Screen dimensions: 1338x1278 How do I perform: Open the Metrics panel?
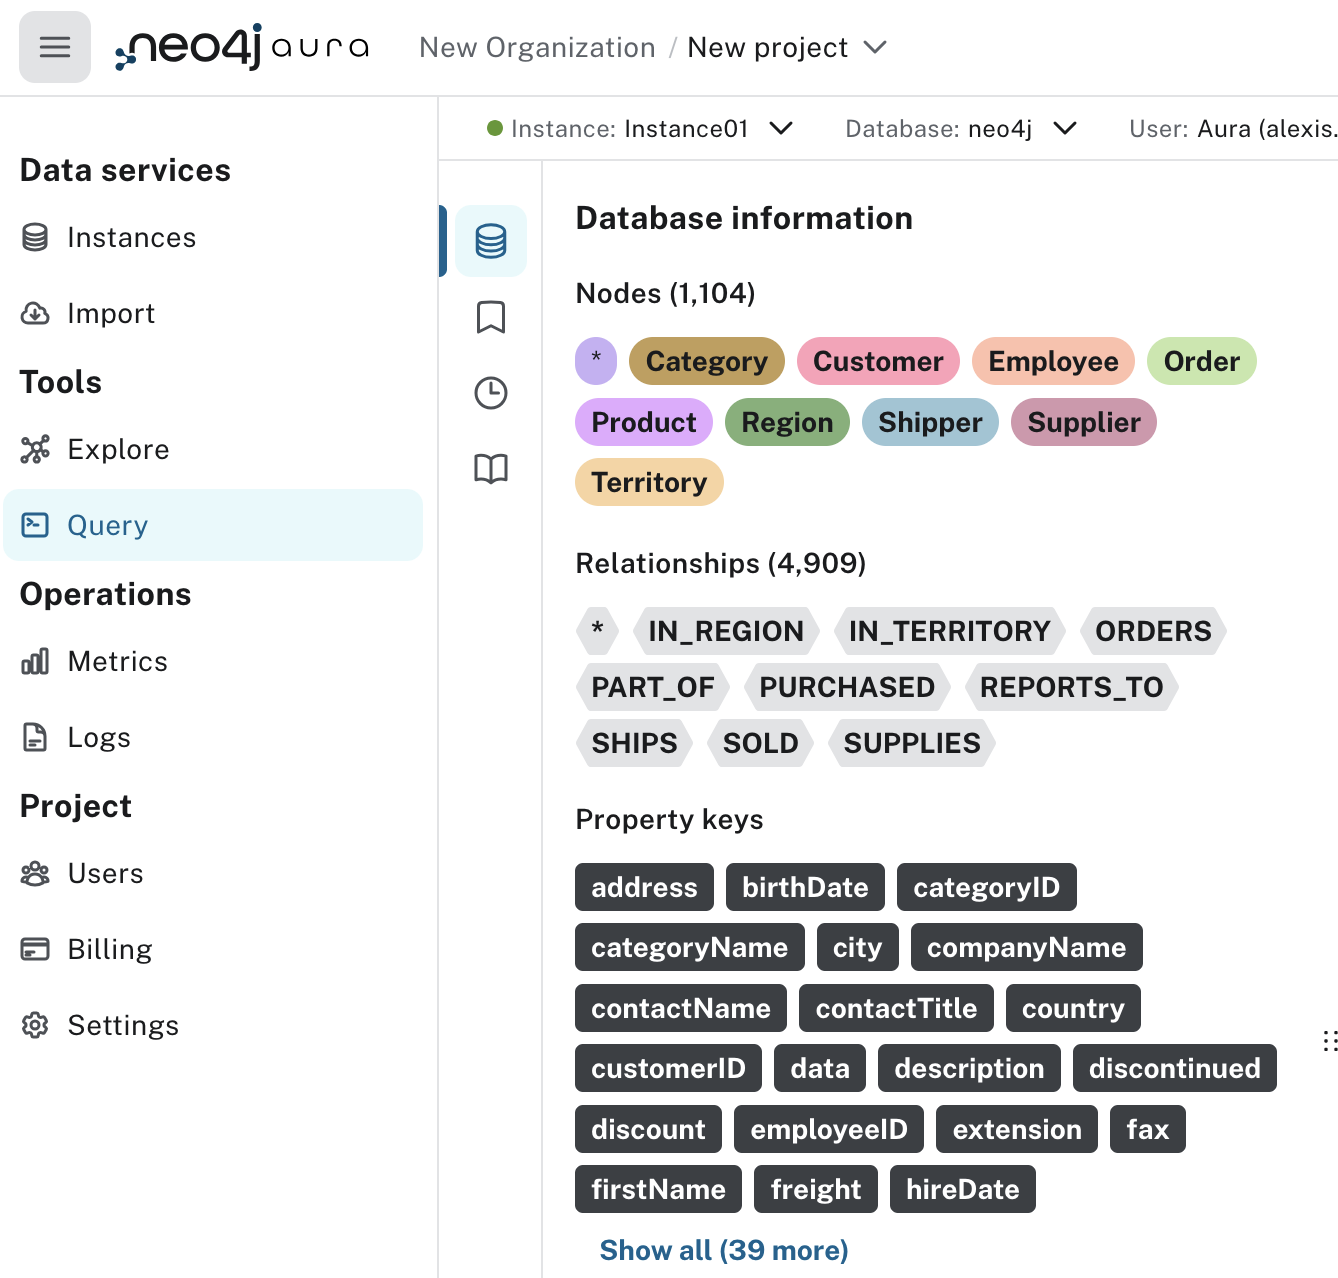[x=117, y=661]
